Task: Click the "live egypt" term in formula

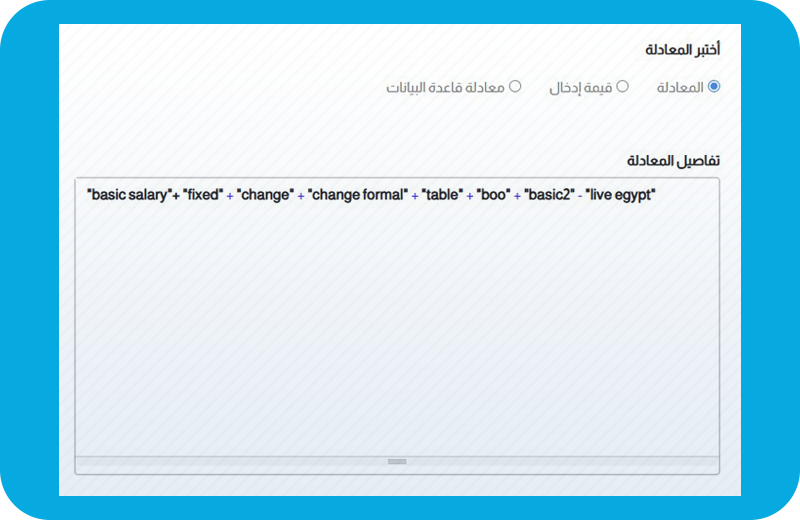Action: (x=622, y=195)
